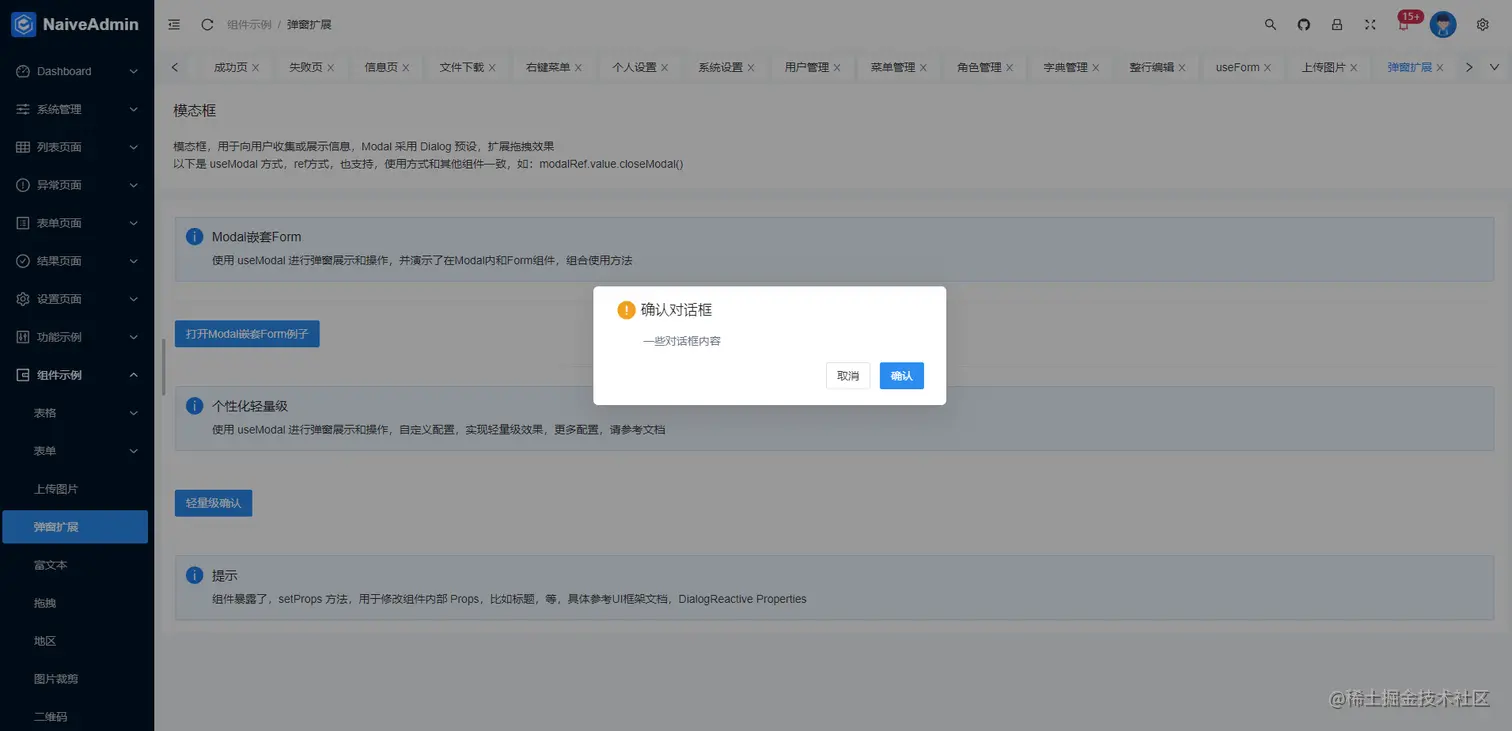Click the 轻量级确认 button
This screenshot has width=1512, height=731.
pos(213,503)
